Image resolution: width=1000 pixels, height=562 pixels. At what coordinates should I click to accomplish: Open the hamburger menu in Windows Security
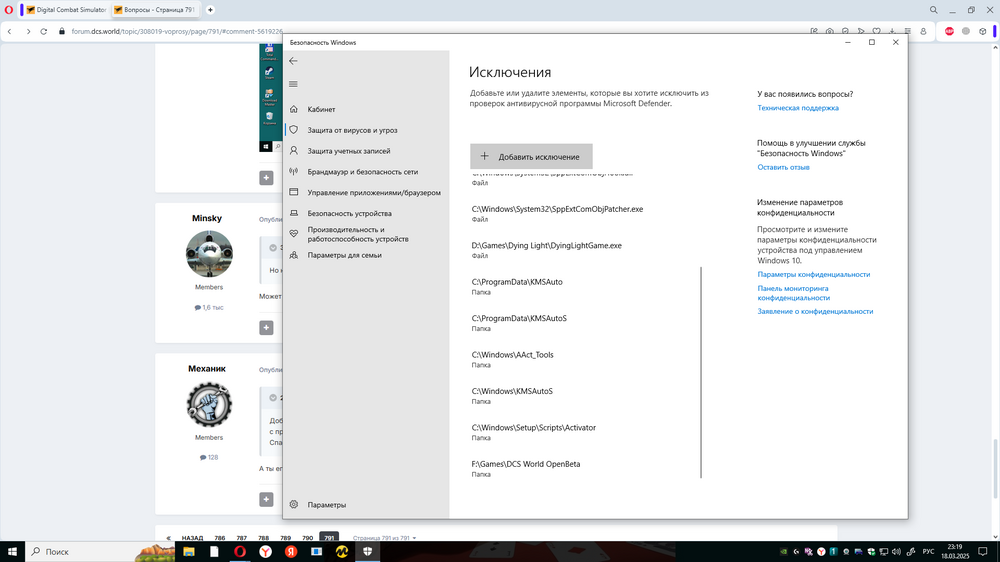pos(293,84)
